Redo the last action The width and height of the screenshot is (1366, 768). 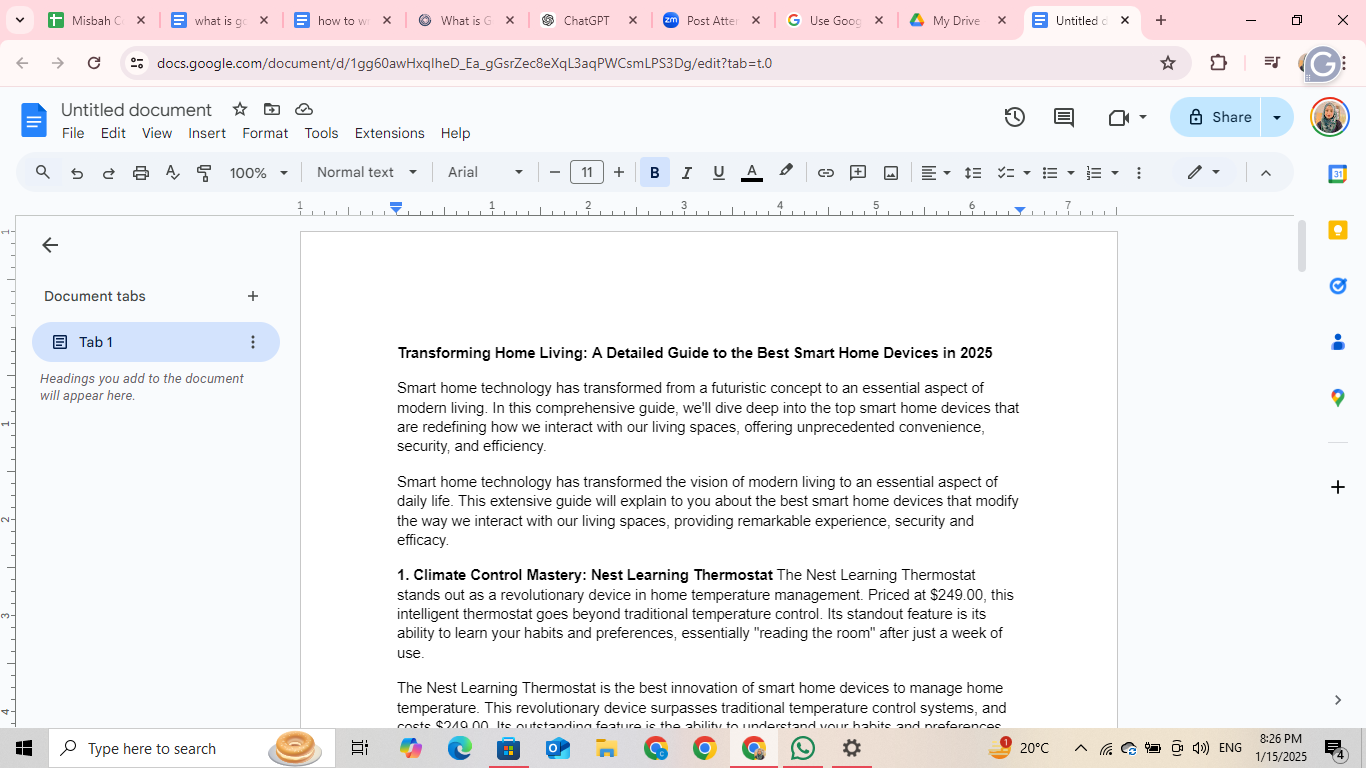(109, 173)
